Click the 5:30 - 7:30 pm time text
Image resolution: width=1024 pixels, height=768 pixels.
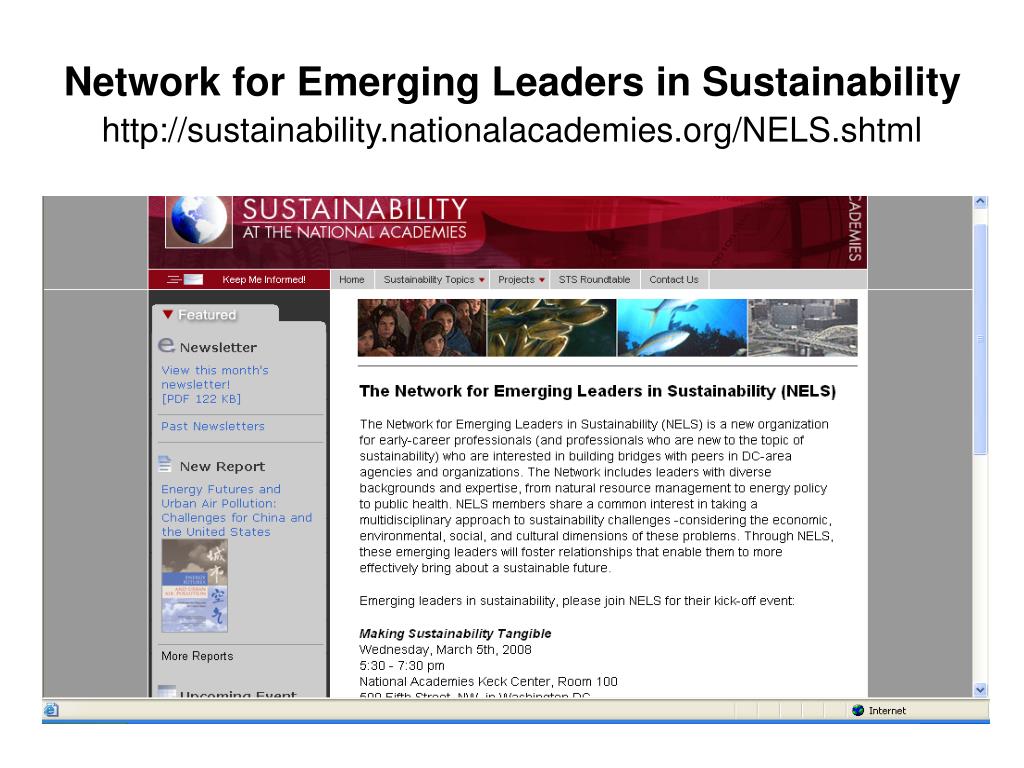[402, 665]
